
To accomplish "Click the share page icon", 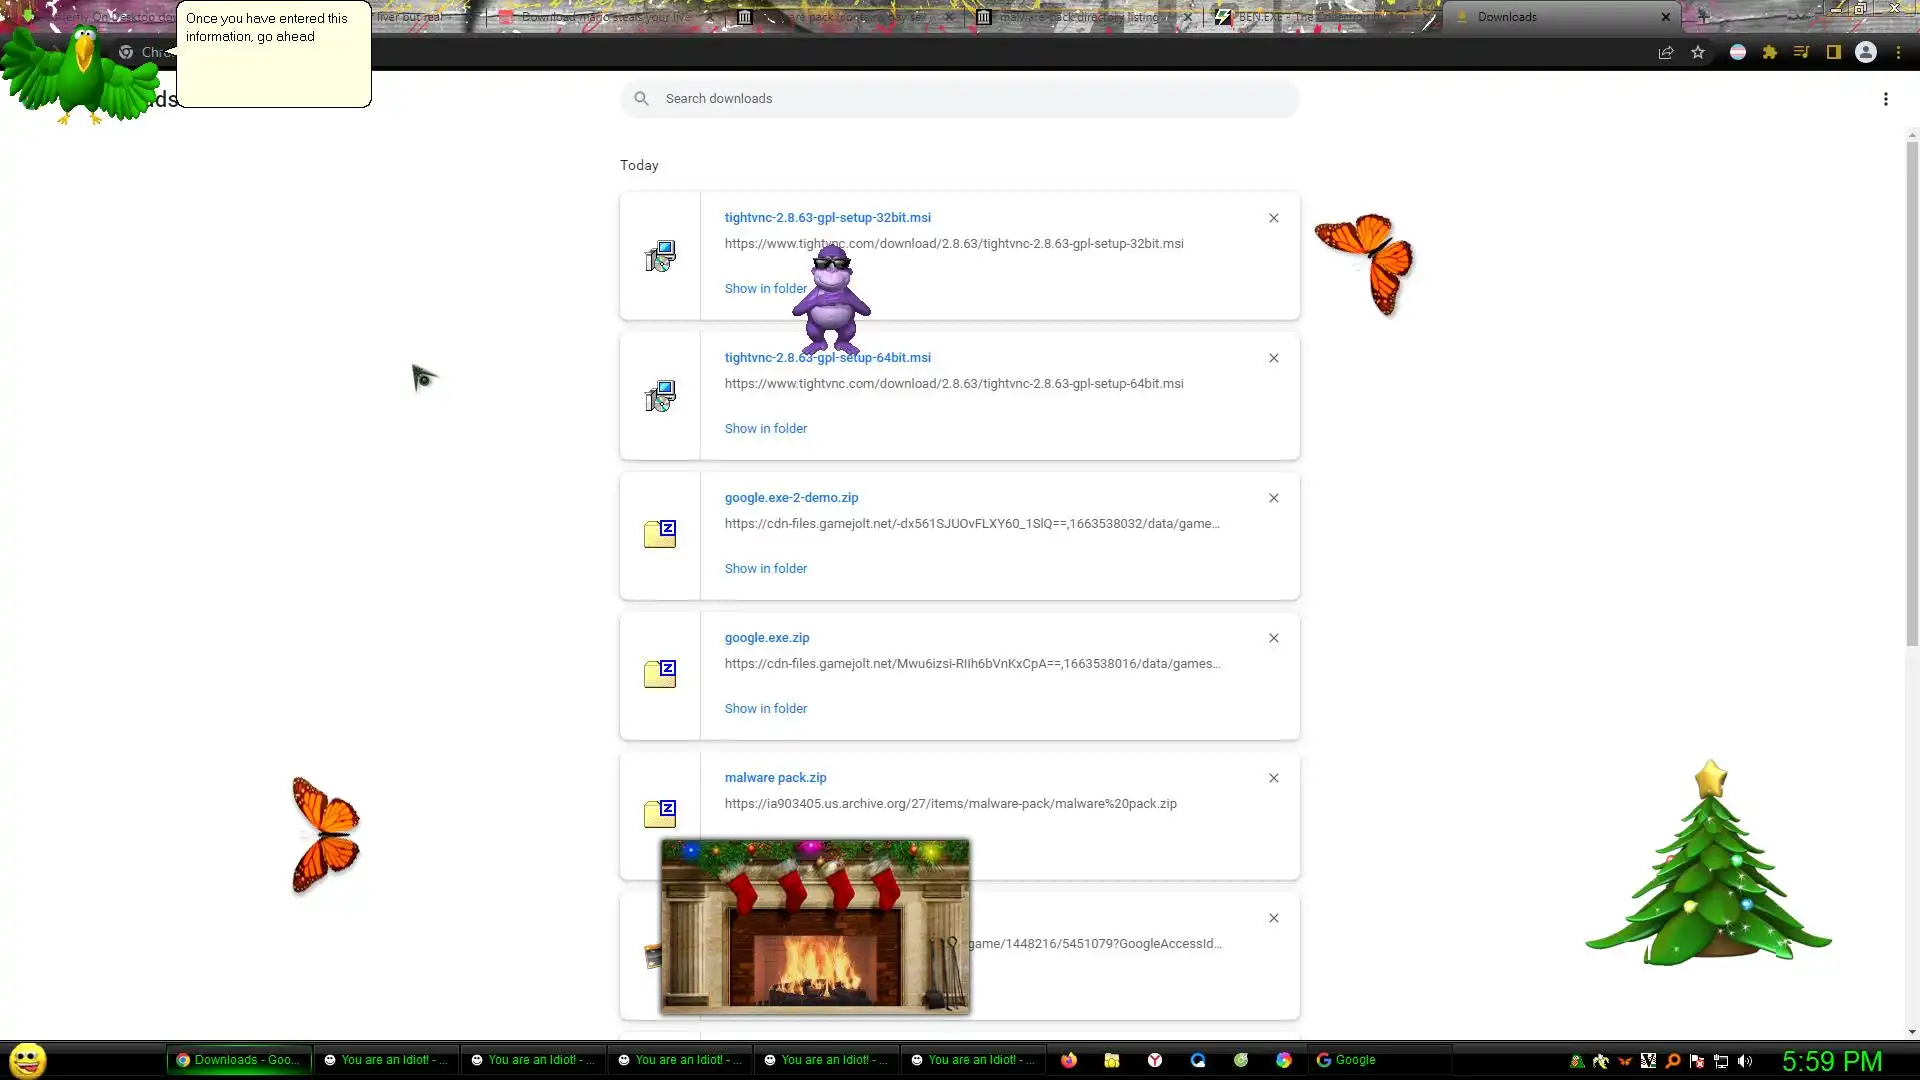I will click(x=1666, y=53).
